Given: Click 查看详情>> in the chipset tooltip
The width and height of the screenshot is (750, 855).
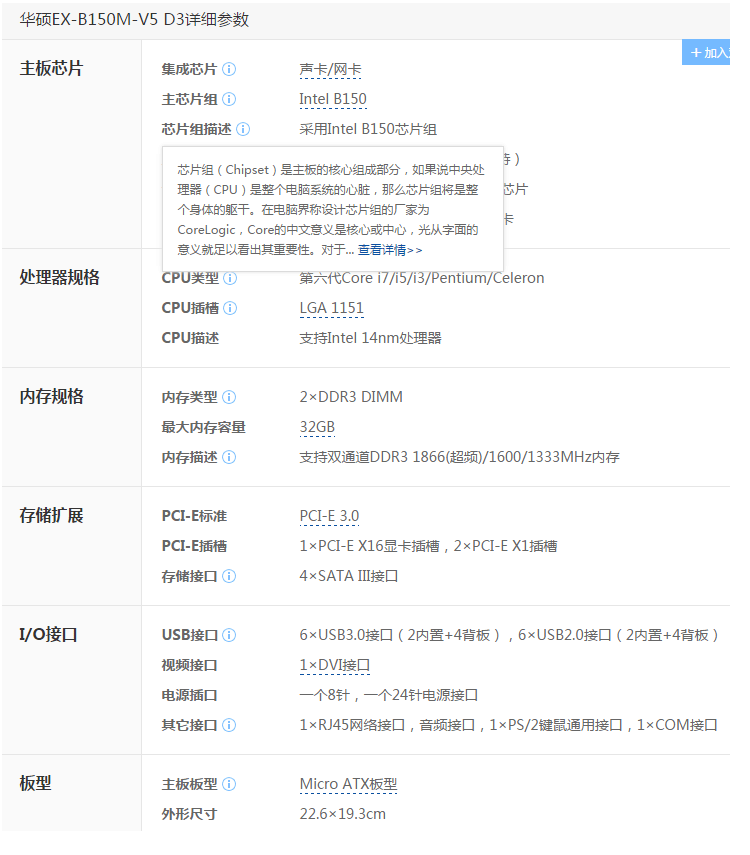Looking at the screenshot, I should [390, 250].
